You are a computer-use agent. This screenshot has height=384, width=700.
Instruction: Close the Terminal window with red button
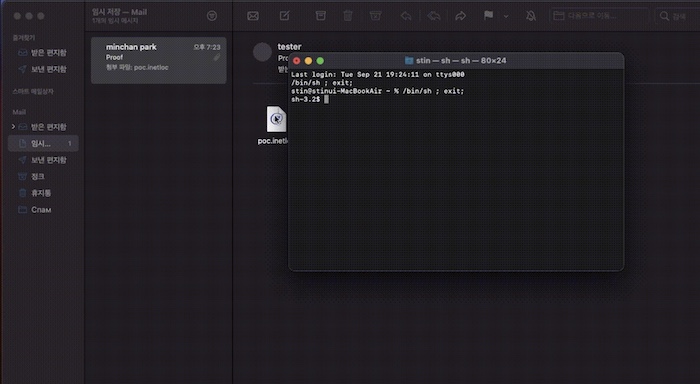click(296, 61)
